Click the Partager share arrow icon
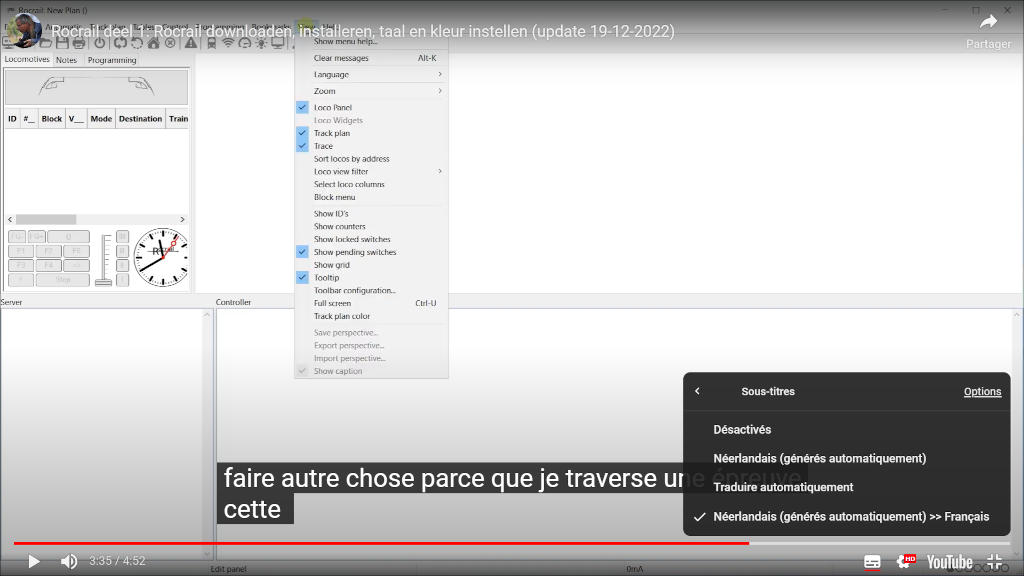1024x576 pixels. [989, 22]
